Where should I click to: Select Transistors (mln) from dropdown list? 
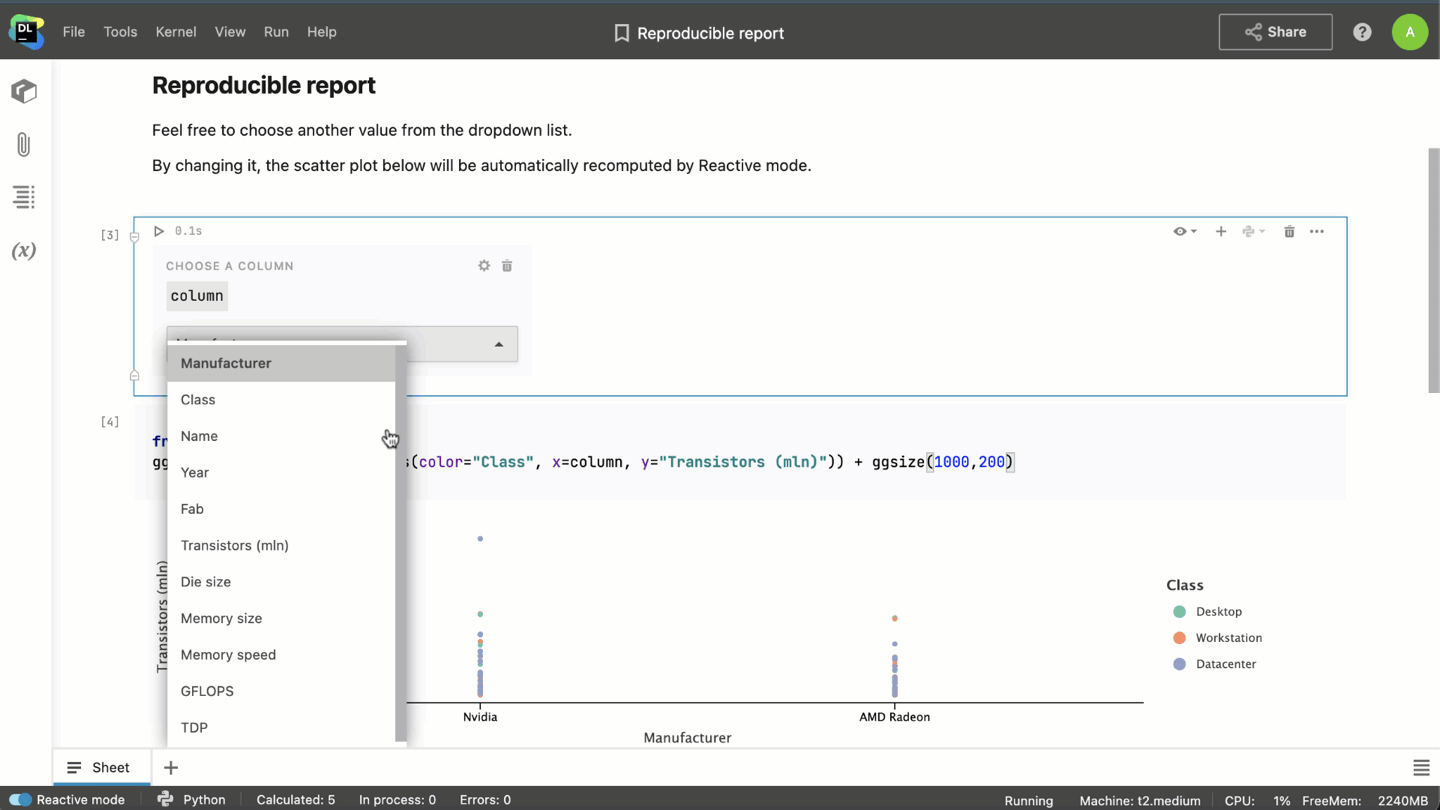point(235,545)
